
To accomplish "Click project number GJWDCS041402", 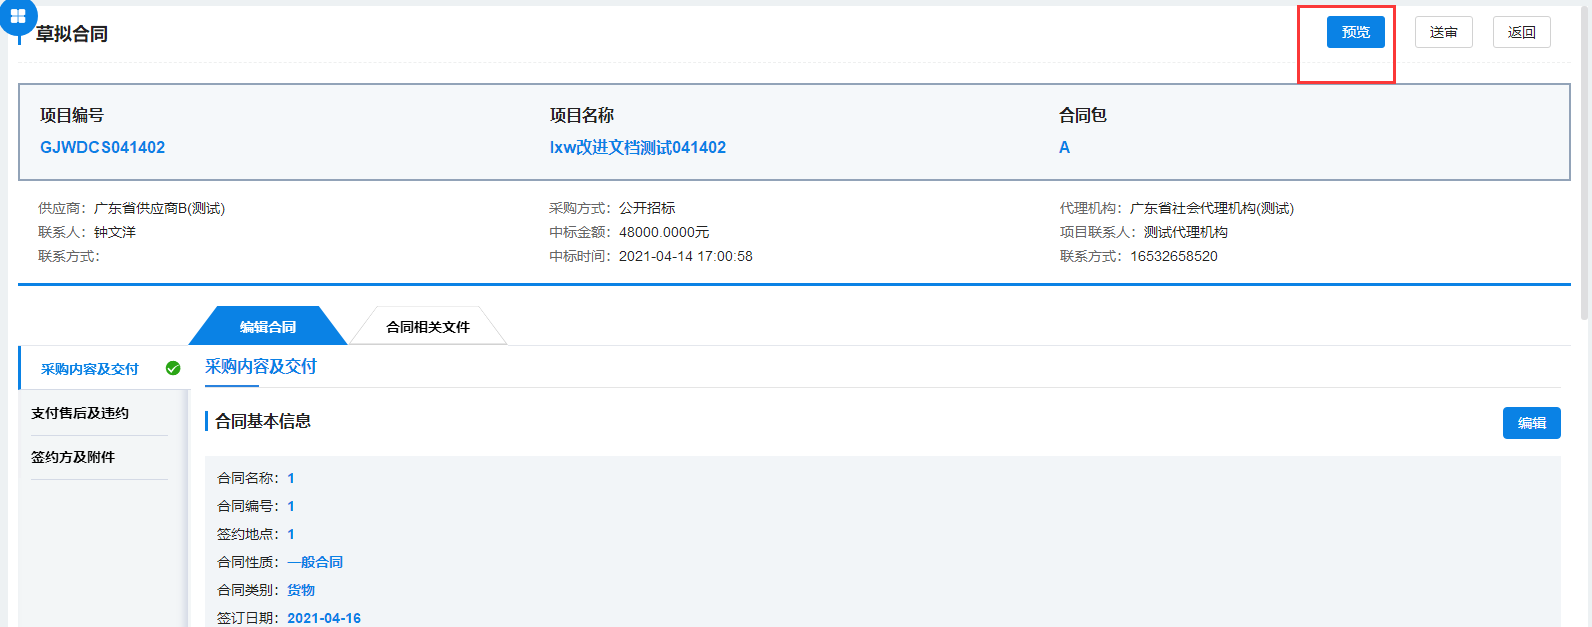I will (102, 147).
